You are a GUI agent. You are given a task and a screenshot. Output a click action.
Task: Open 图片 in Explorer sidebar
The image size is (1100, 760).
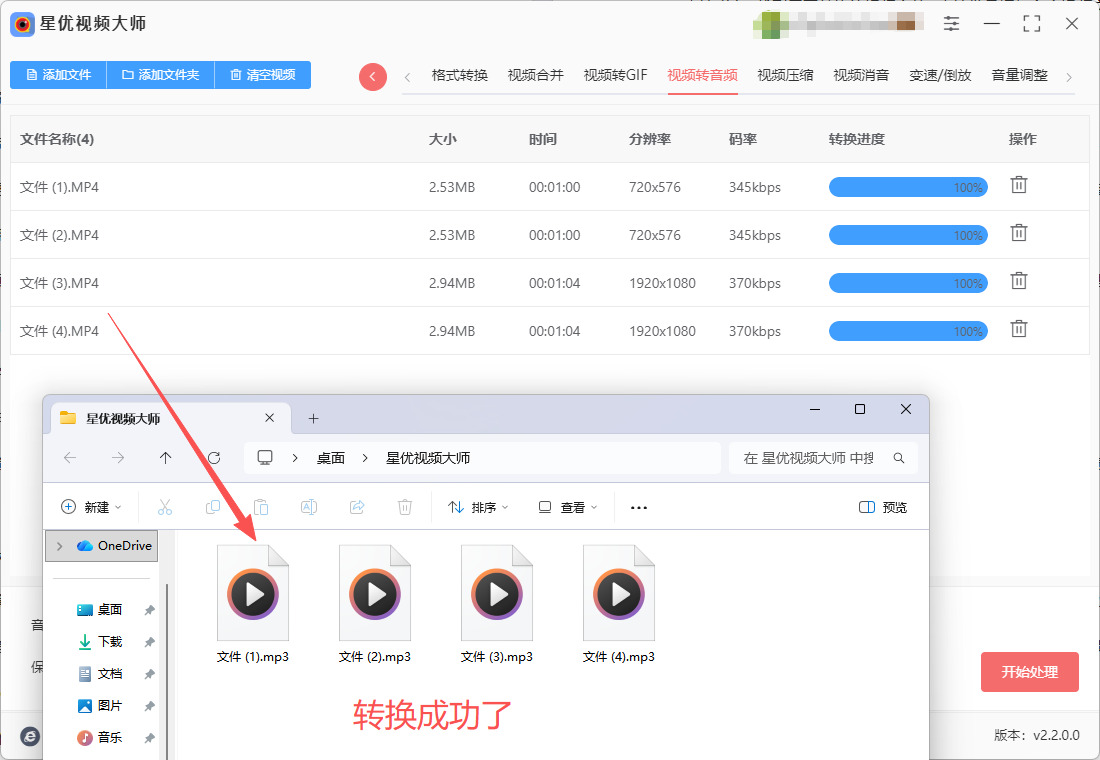tap(110, 706)
